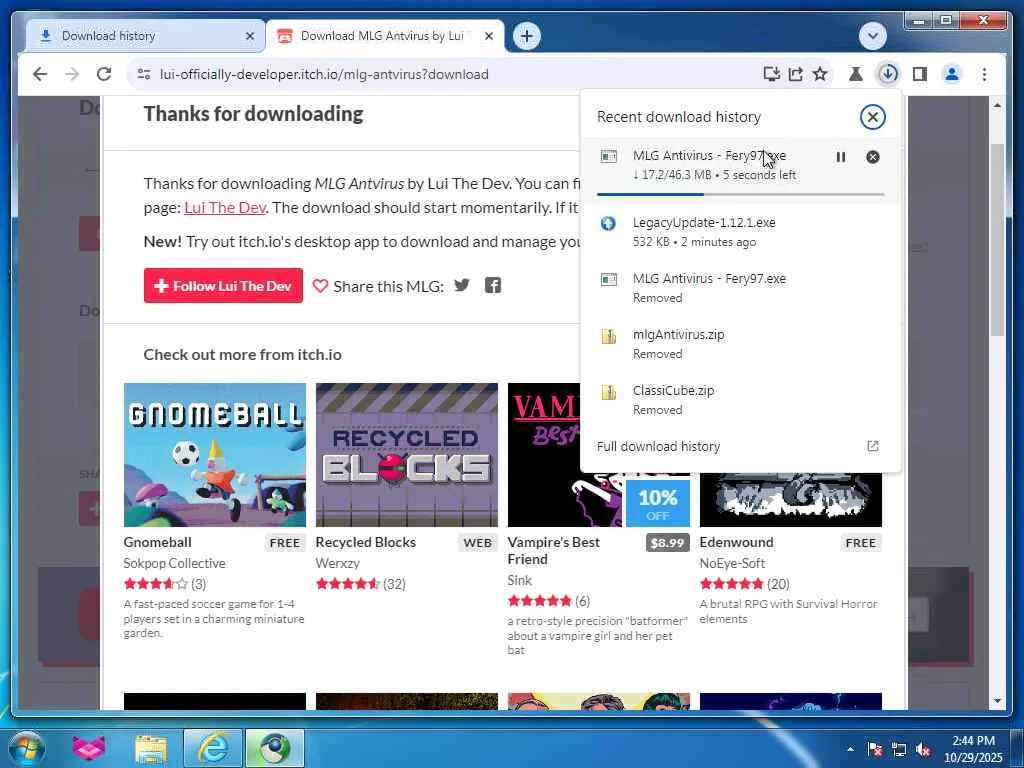
Task: Open a new tab
Action: pyautogui.click(x=526, y=36)
